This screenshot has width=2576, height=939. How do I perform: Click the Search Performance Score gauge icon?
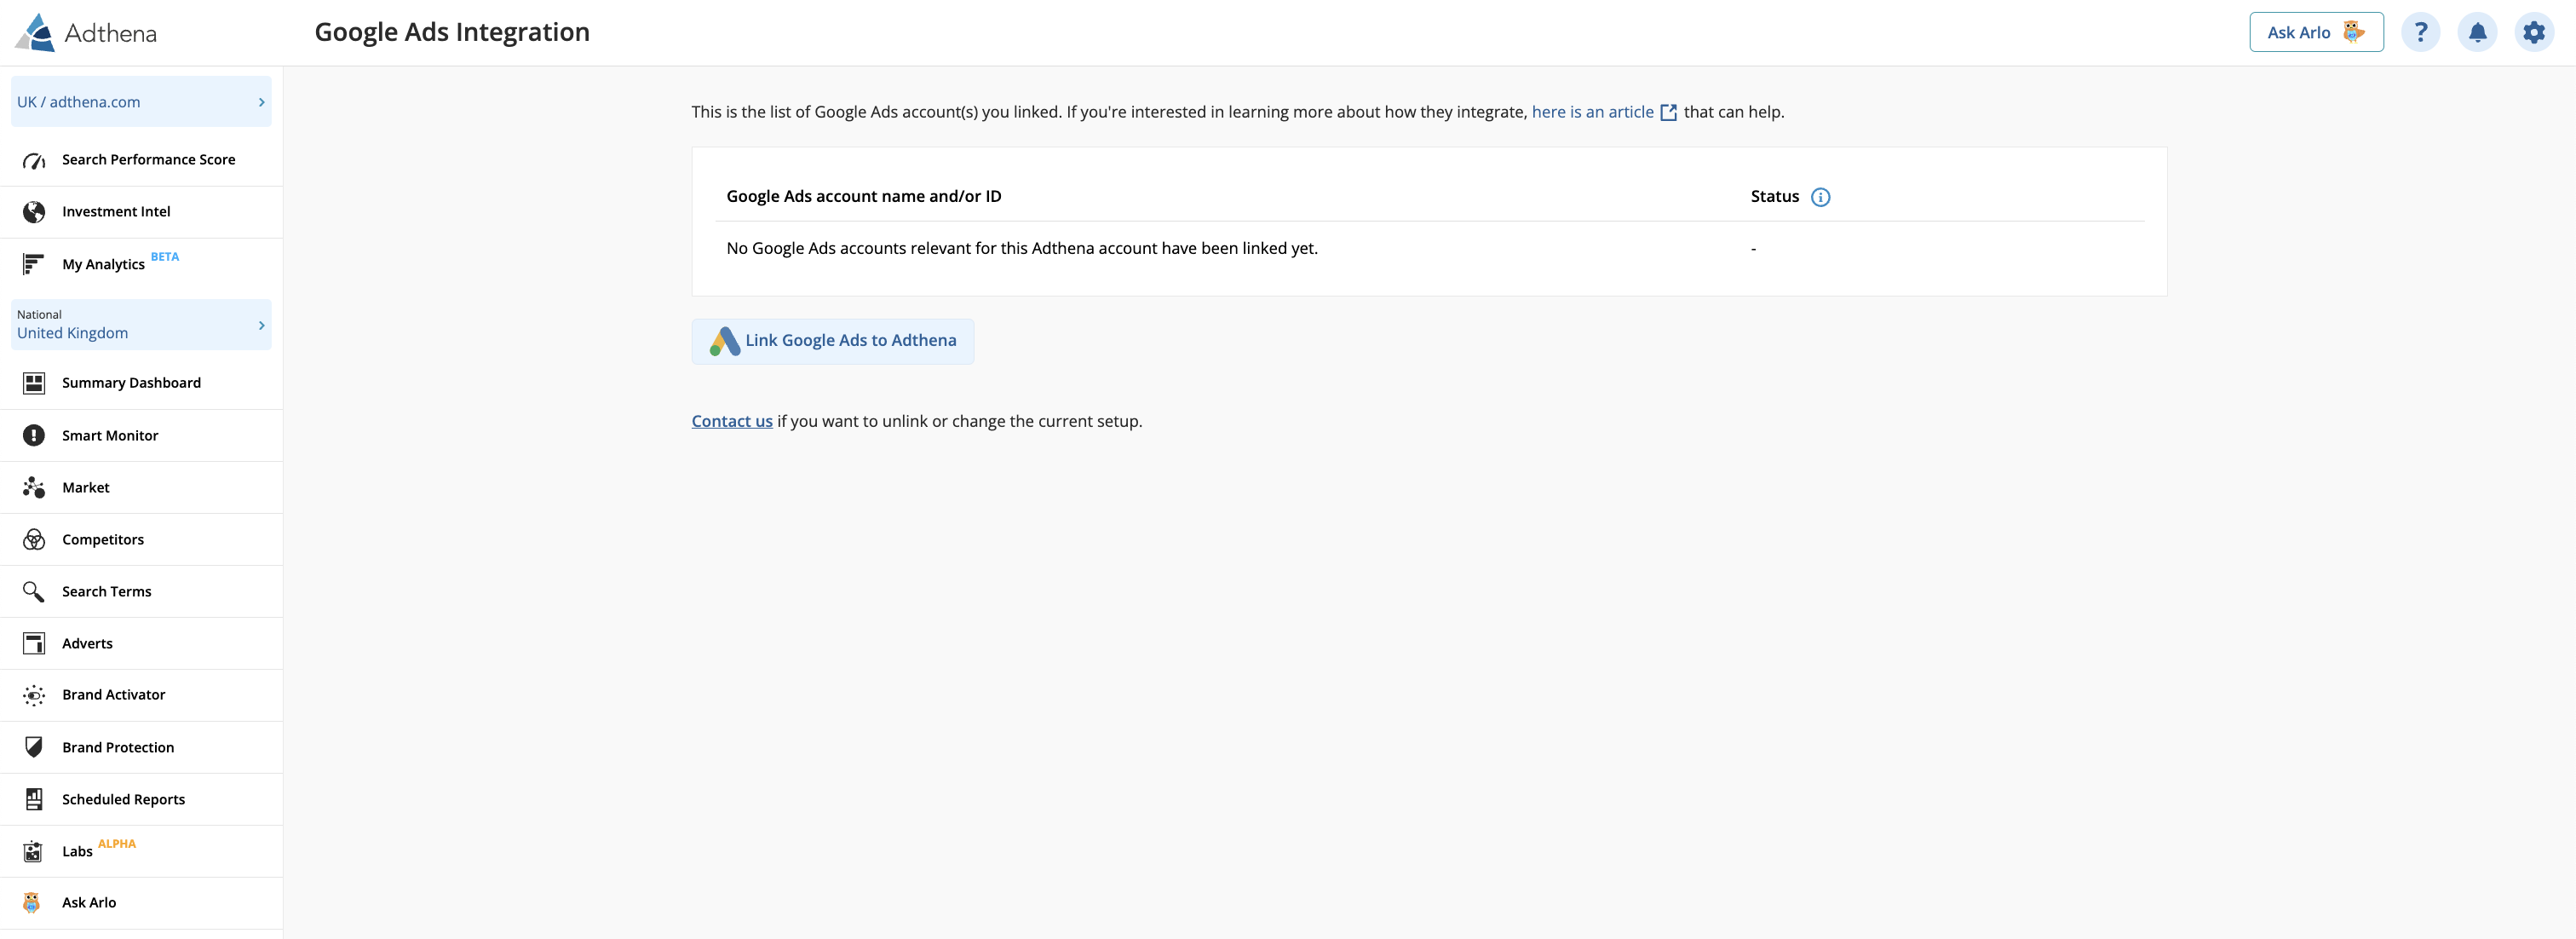(34, 160)
